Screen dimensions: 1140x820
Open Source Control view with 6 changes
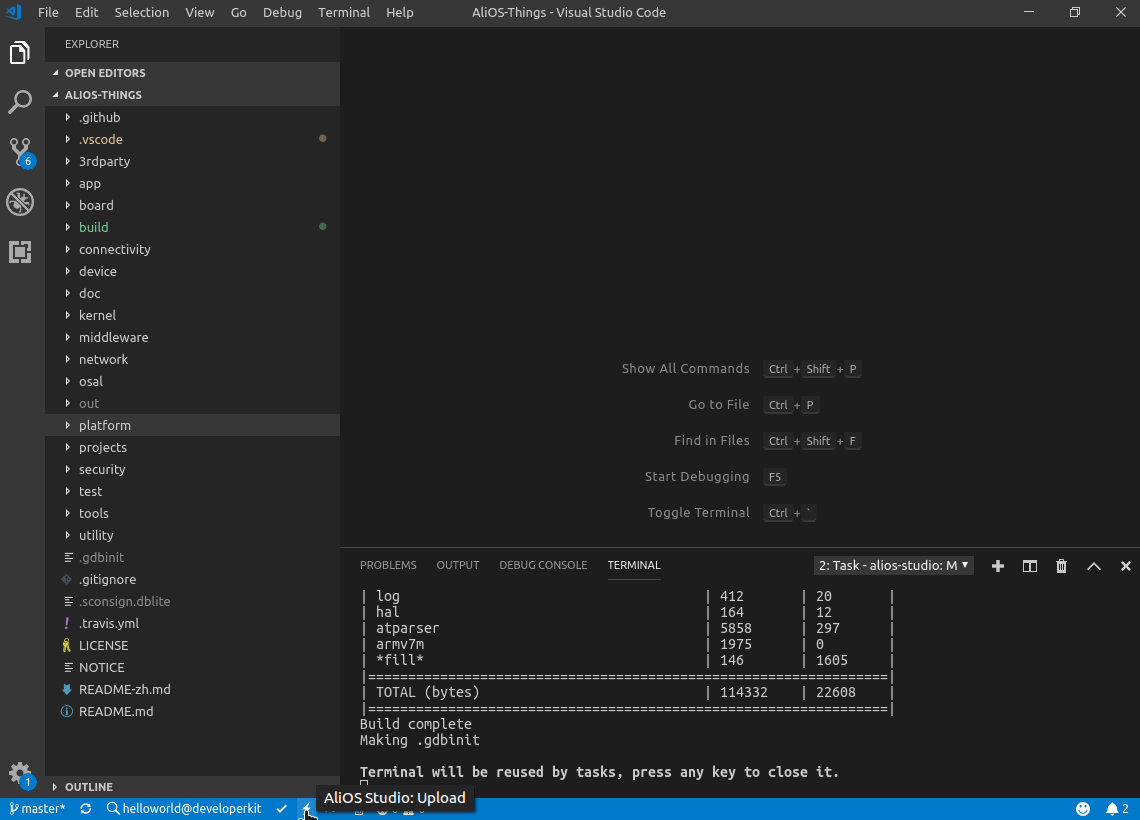[x=20, y=151]
